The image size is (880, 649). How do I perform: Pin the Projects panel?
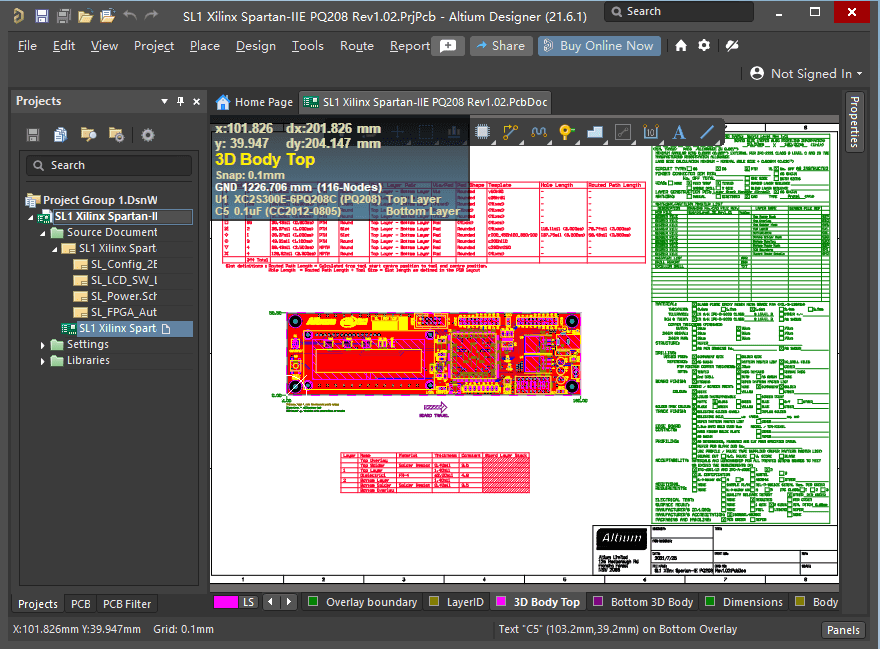[x=180, y=101]
